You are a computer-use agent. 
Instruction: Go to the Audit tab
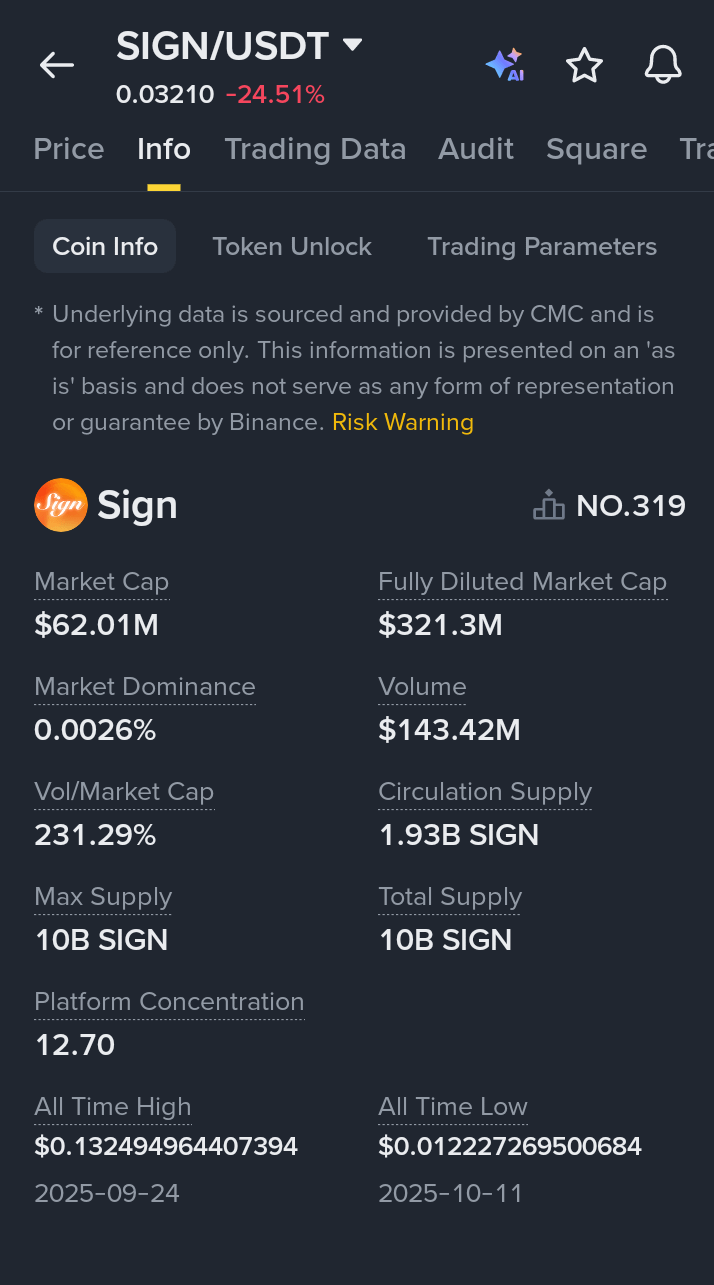click(476, 149)
